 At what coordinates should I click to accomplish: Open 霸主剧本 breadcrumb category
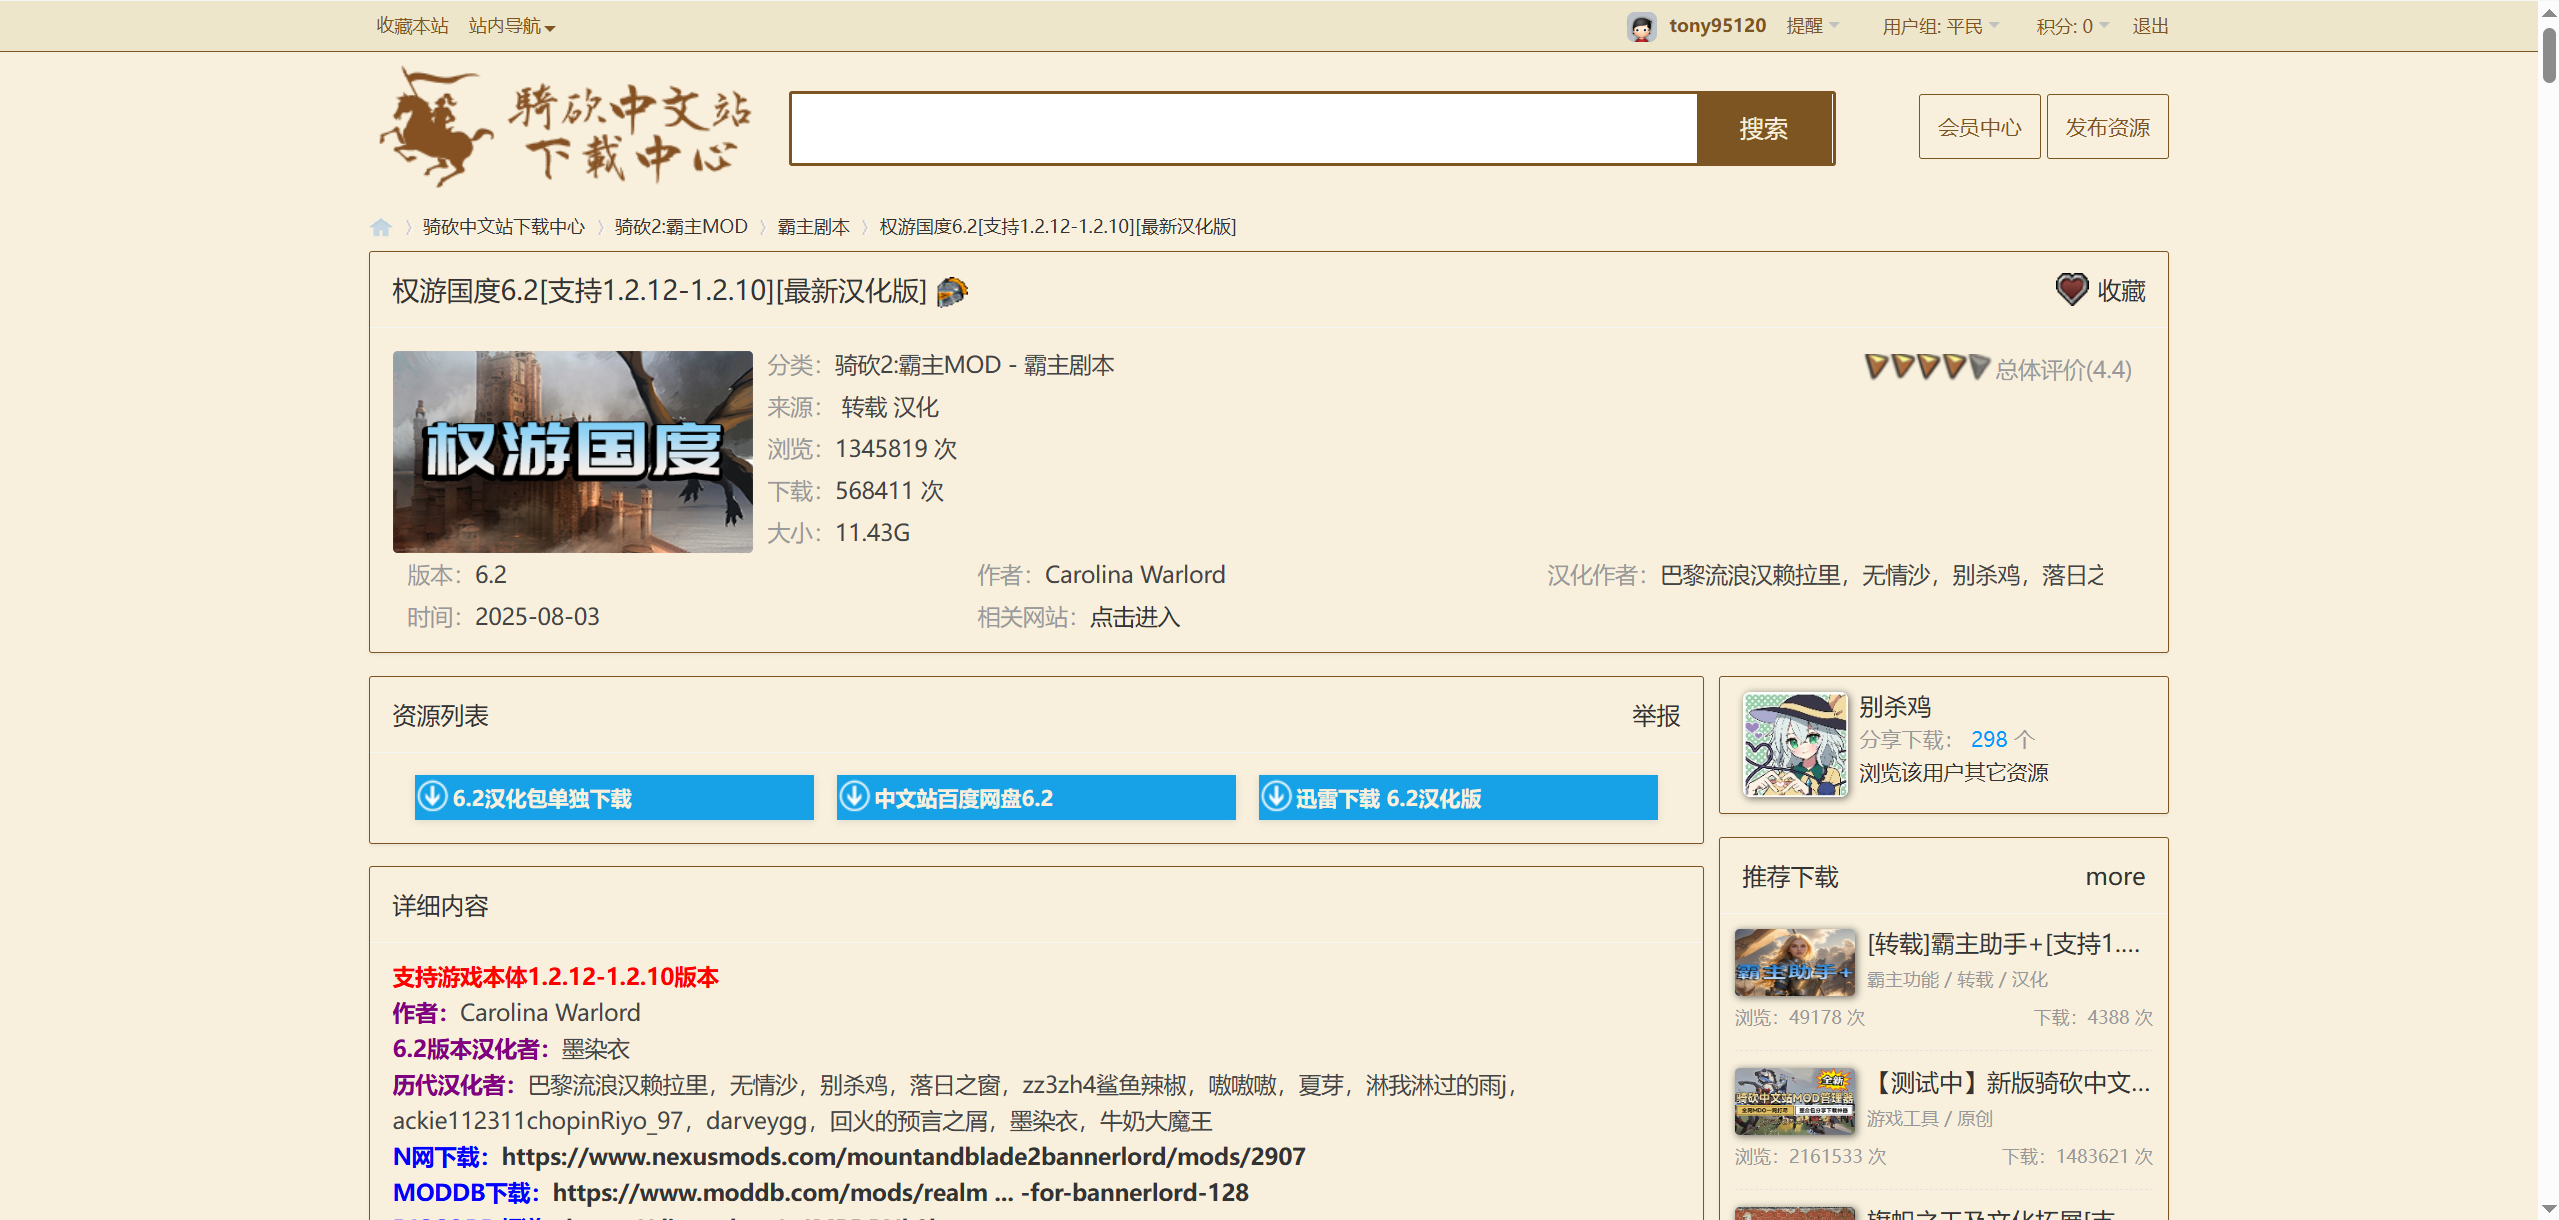813,227
